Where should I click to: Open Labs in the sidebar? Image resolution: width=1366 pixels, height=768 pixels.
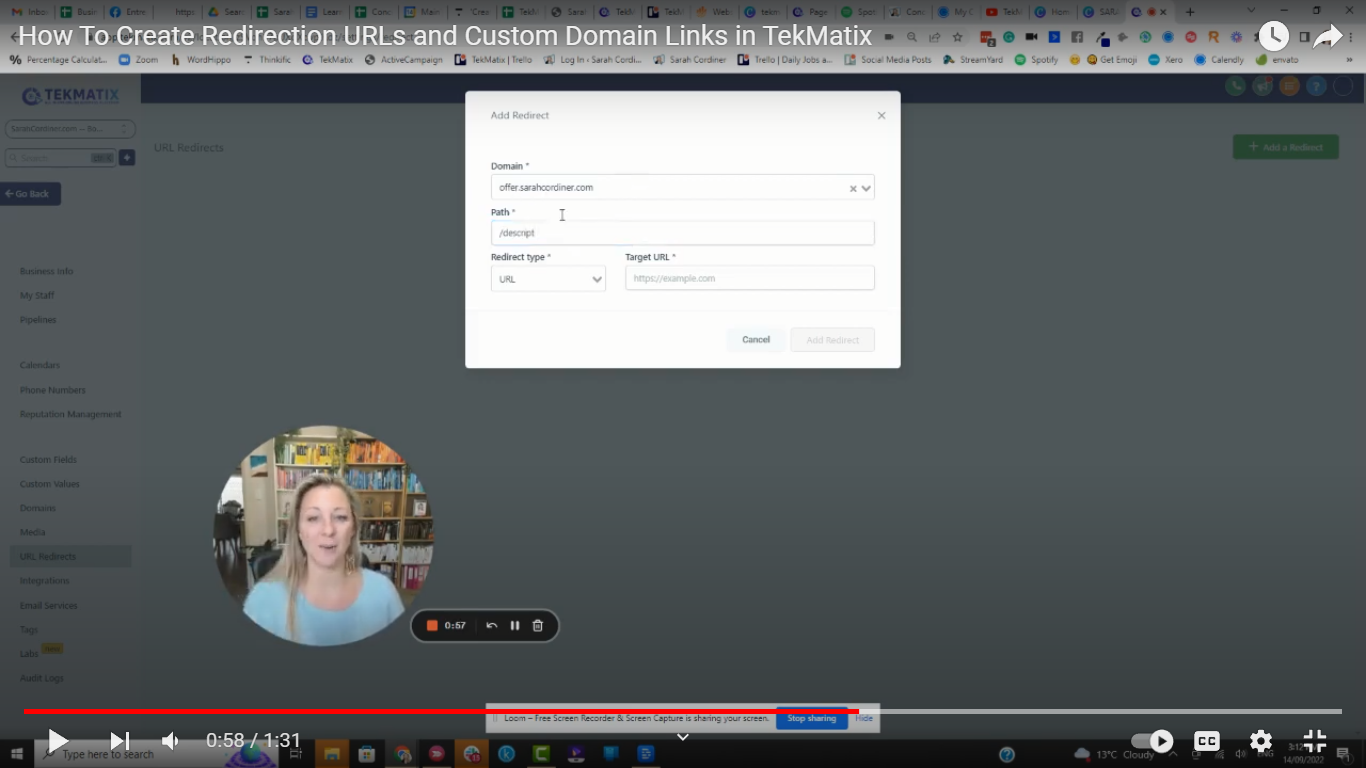tap(30, 653)
